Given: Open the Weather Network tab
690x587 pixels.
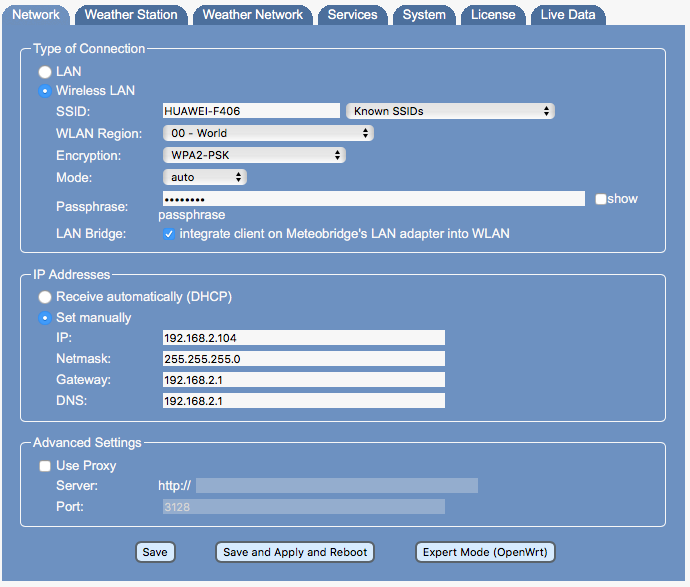Looking at the screenshot, I should 252,15.
